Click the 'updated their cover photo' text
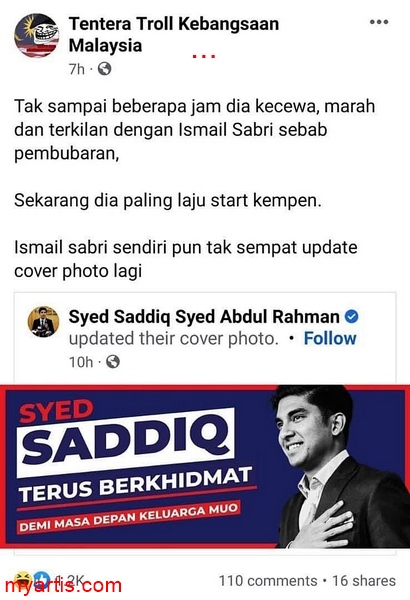 click(x=173, y=339)
